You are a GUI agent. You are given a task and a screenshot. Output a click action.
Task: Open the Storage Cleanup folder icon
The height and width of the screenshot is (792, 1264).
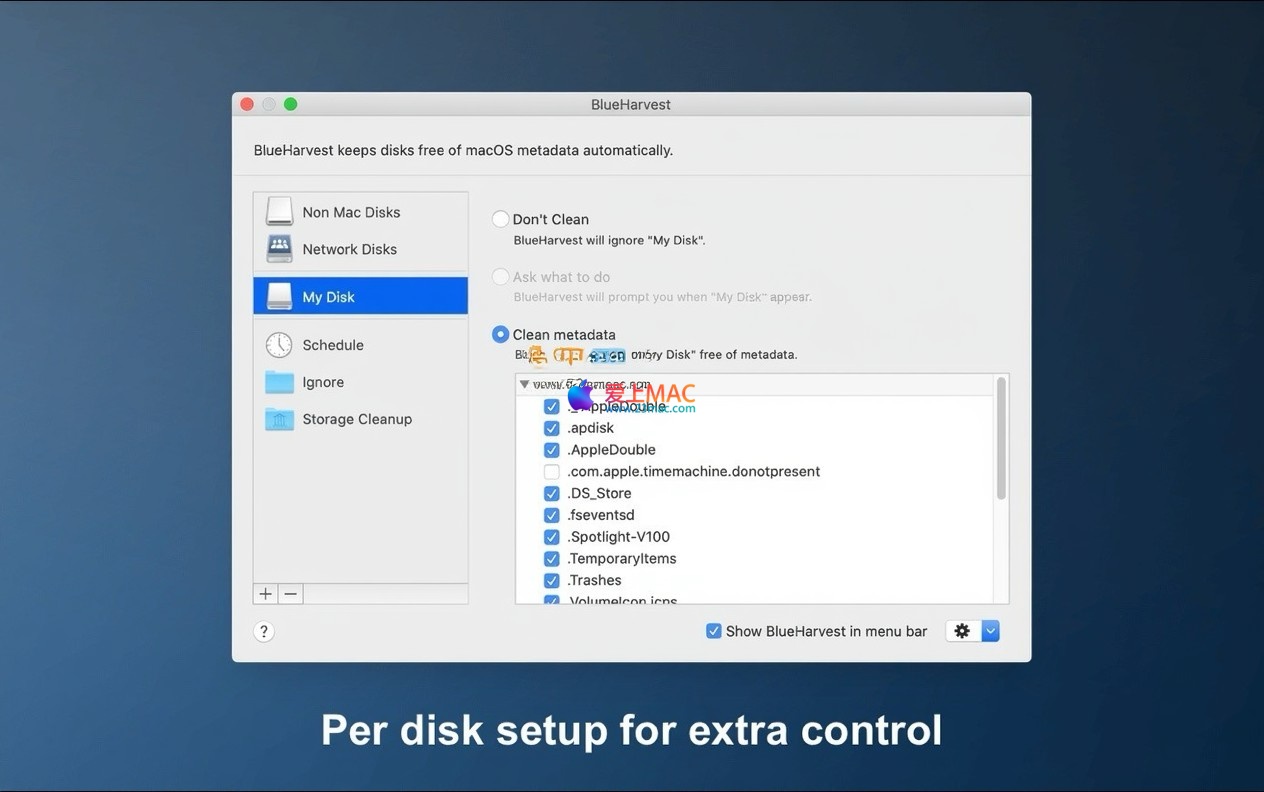279,419
